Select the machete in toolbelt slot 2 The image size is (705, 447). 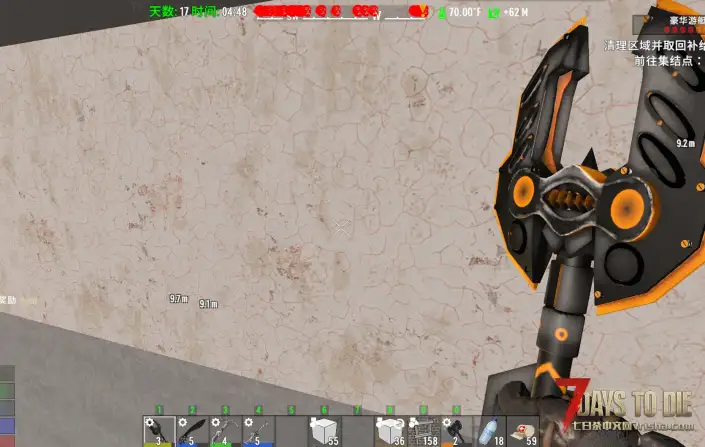tap(192, 431)
